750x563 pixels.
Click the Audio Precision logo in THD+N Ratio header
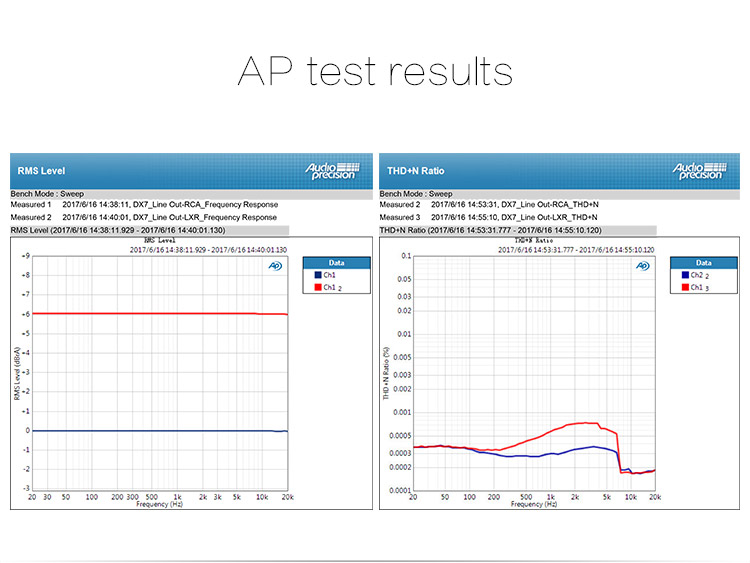(697, 170)
